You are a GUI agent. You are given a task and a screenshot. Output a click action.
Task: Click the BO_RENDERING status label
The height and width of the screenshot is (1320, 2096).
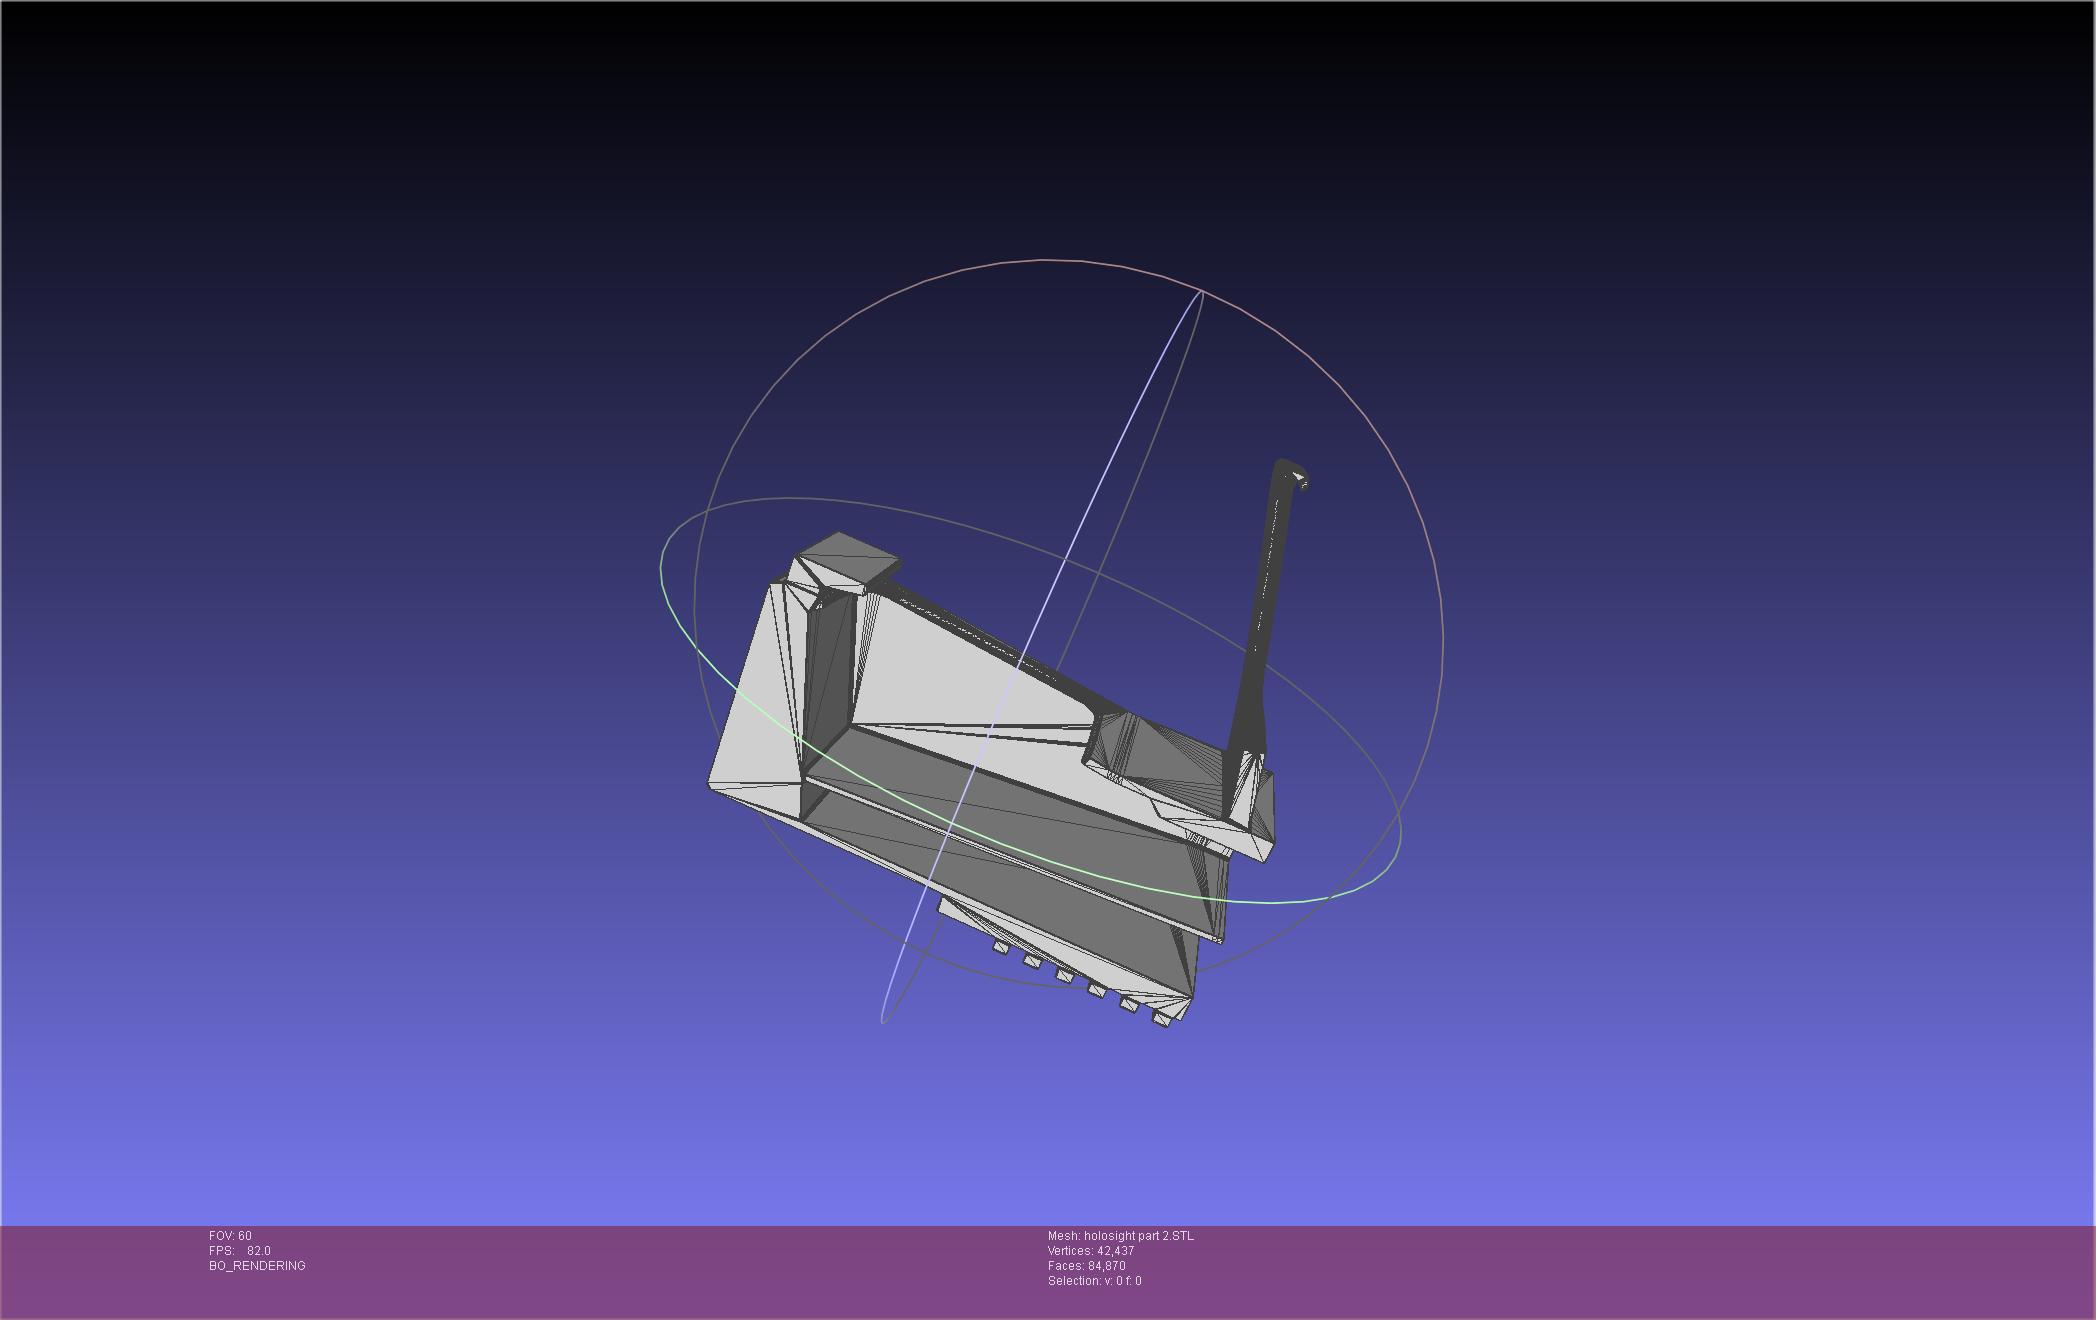[257, 1266]
